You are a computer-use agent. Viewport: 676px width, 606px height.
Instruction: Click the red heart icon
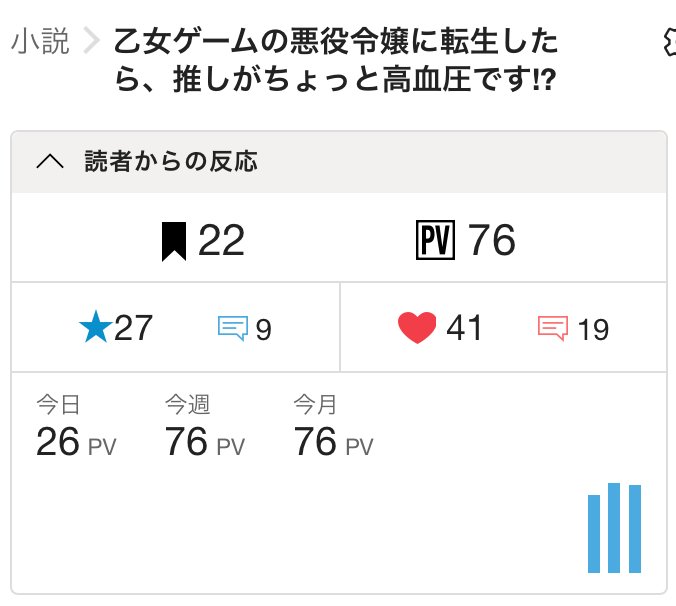[x=417, y=328]
